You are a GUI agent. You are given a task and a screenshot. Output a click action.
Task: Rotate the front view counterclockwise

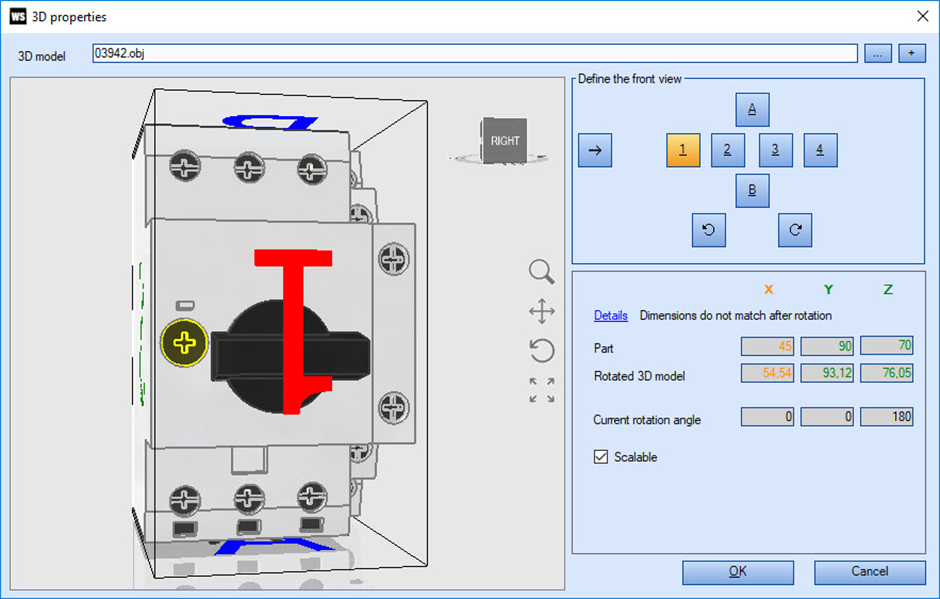(709, 230)
